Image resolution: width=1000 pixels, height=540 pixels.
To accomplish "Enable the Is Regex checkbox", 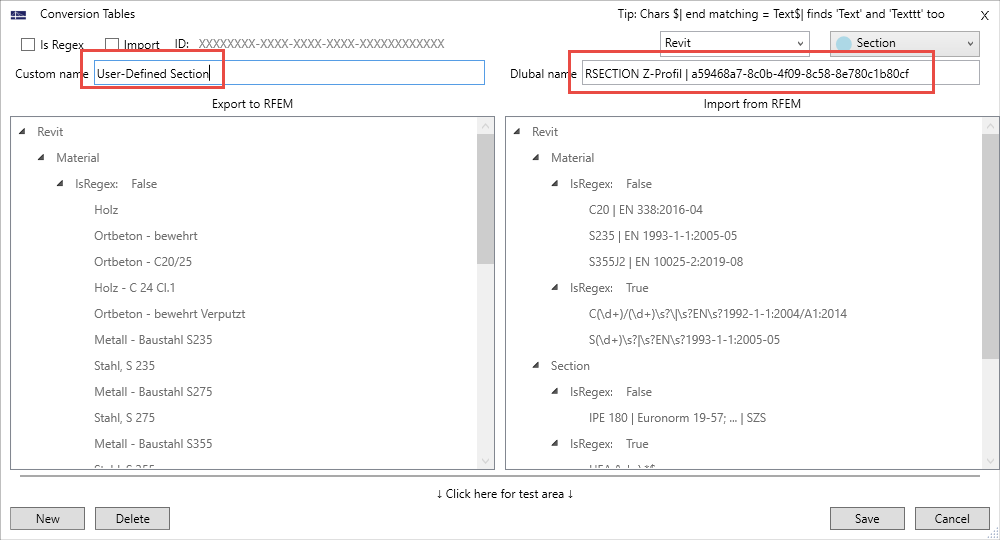I will [28, 44].
